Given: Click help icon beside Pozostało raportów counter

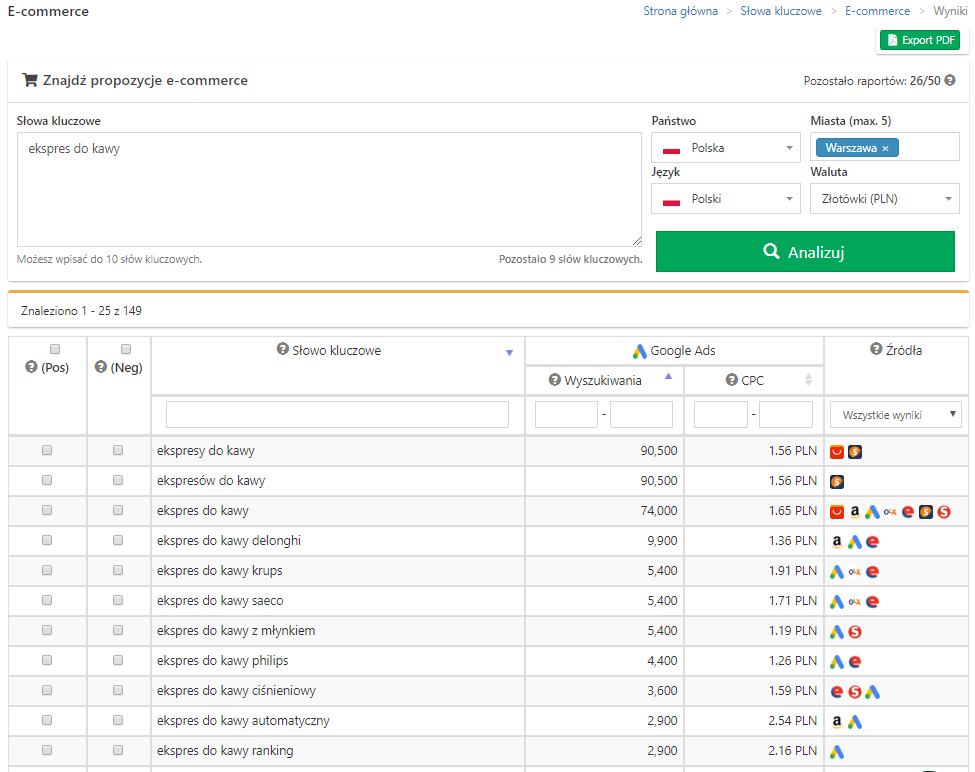Looking at the screenshot, I should point(950,80).
